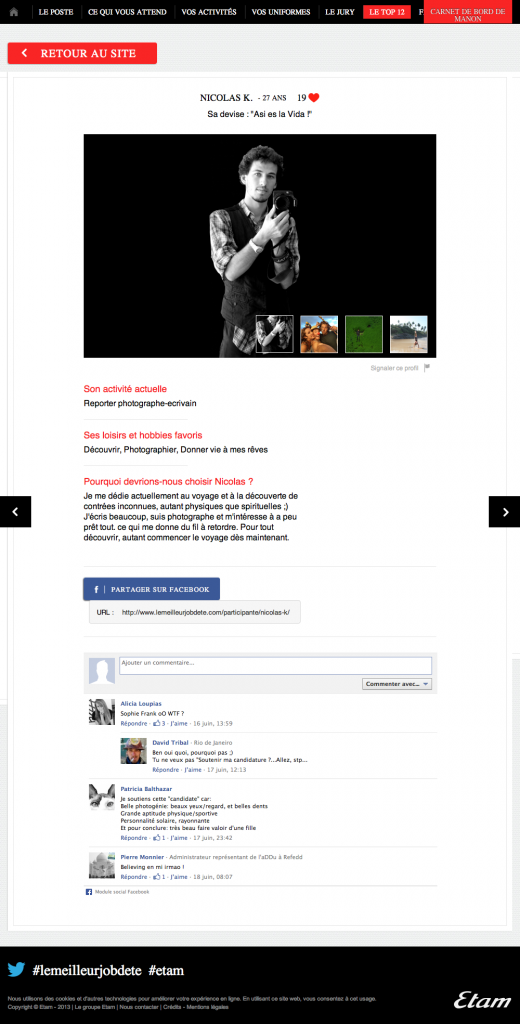Select the green field photo thumbnail
Viewport: 520px width, 1024px height.
364,334
